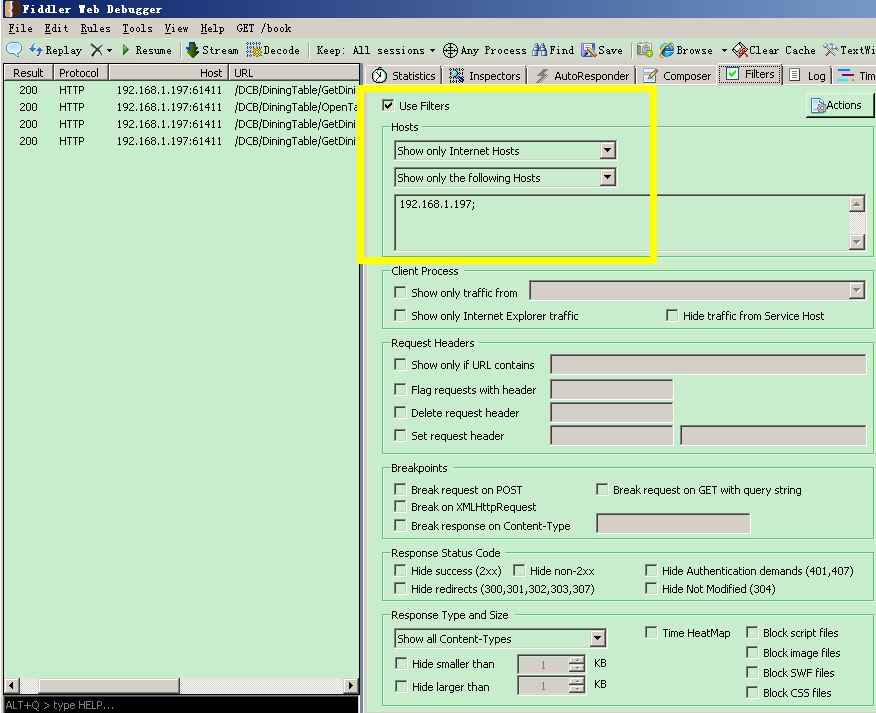Open the Help menu
This screenshot has height=713, width=876.
click(x=212, y=28)
